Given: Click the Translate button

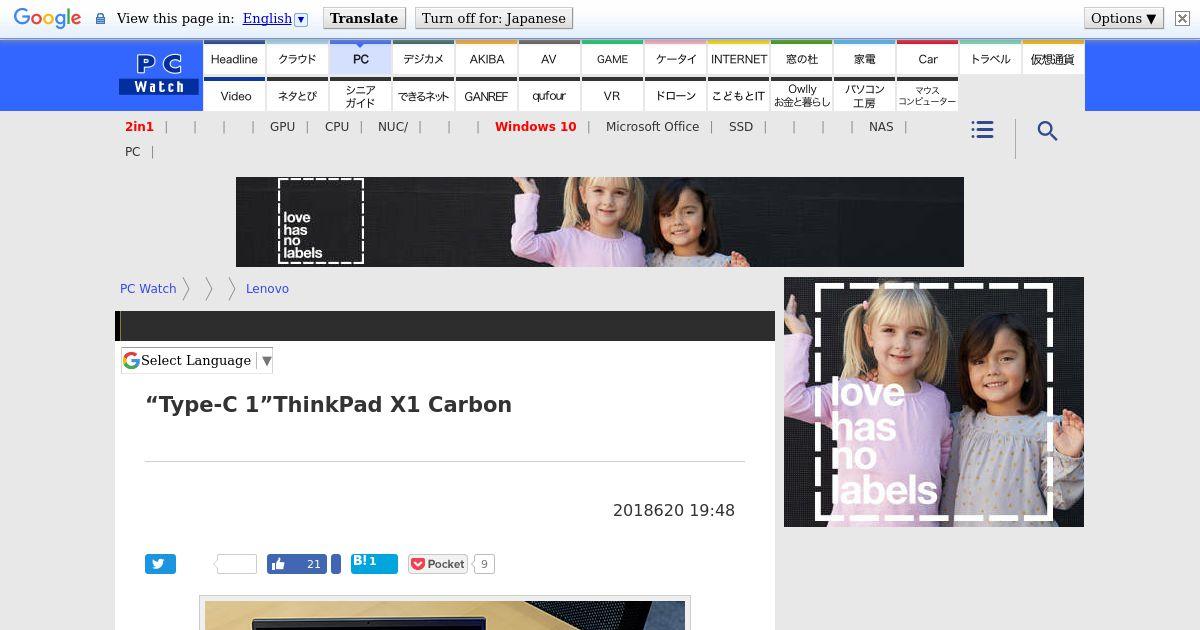Looking at the screenshot, I should (364, 18).
